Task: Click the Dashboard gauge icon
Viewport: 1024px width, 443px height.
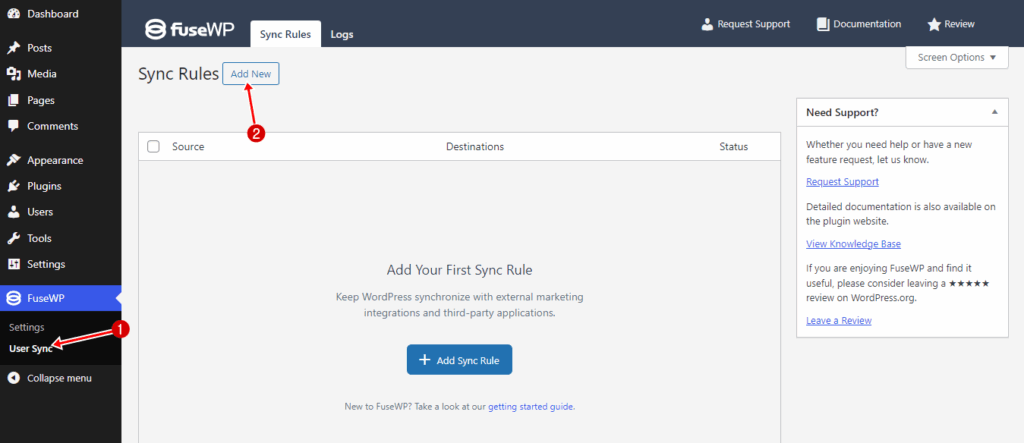Action: pyautogui.click(x=13, y=14)
